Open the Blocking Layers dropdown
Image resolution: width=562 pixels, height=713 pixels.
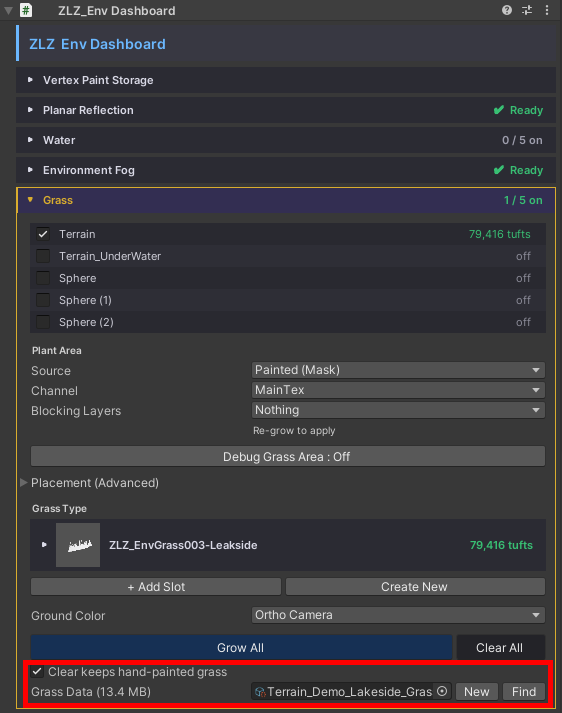click(x=398, y=410)
